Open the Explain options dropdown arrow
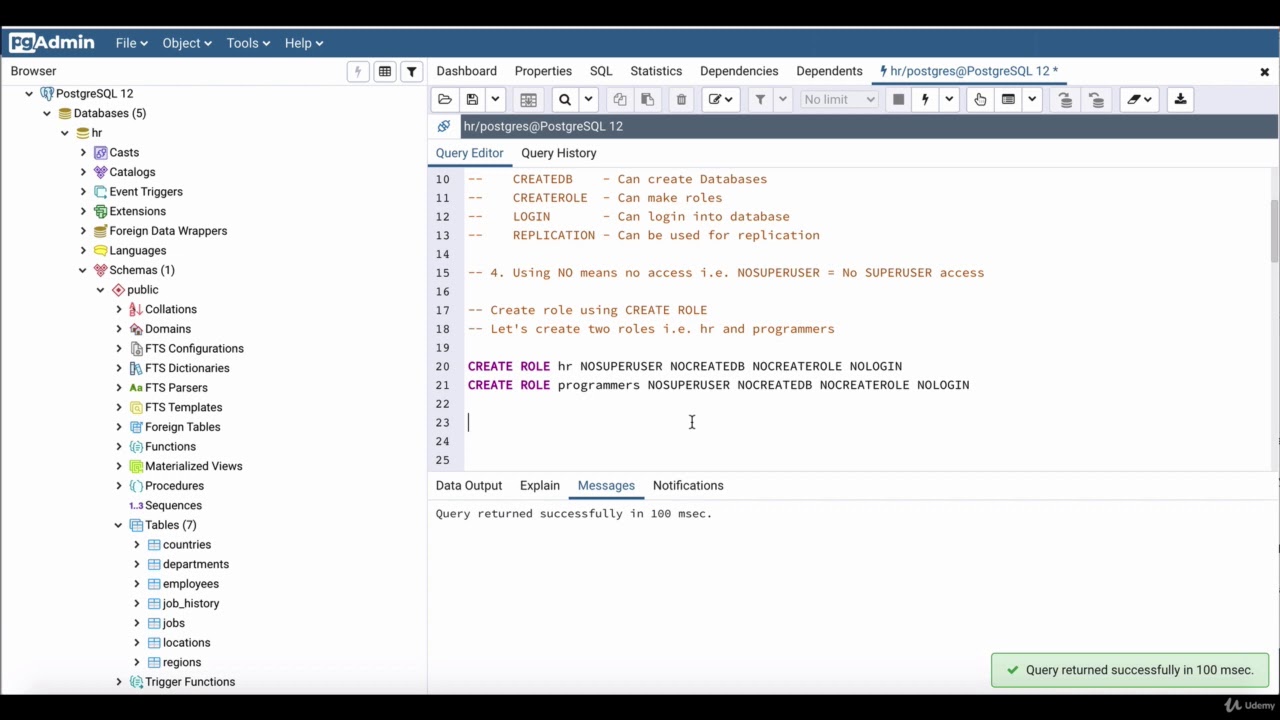The width and height of the screenshot is (1280, 720). 1032,99
